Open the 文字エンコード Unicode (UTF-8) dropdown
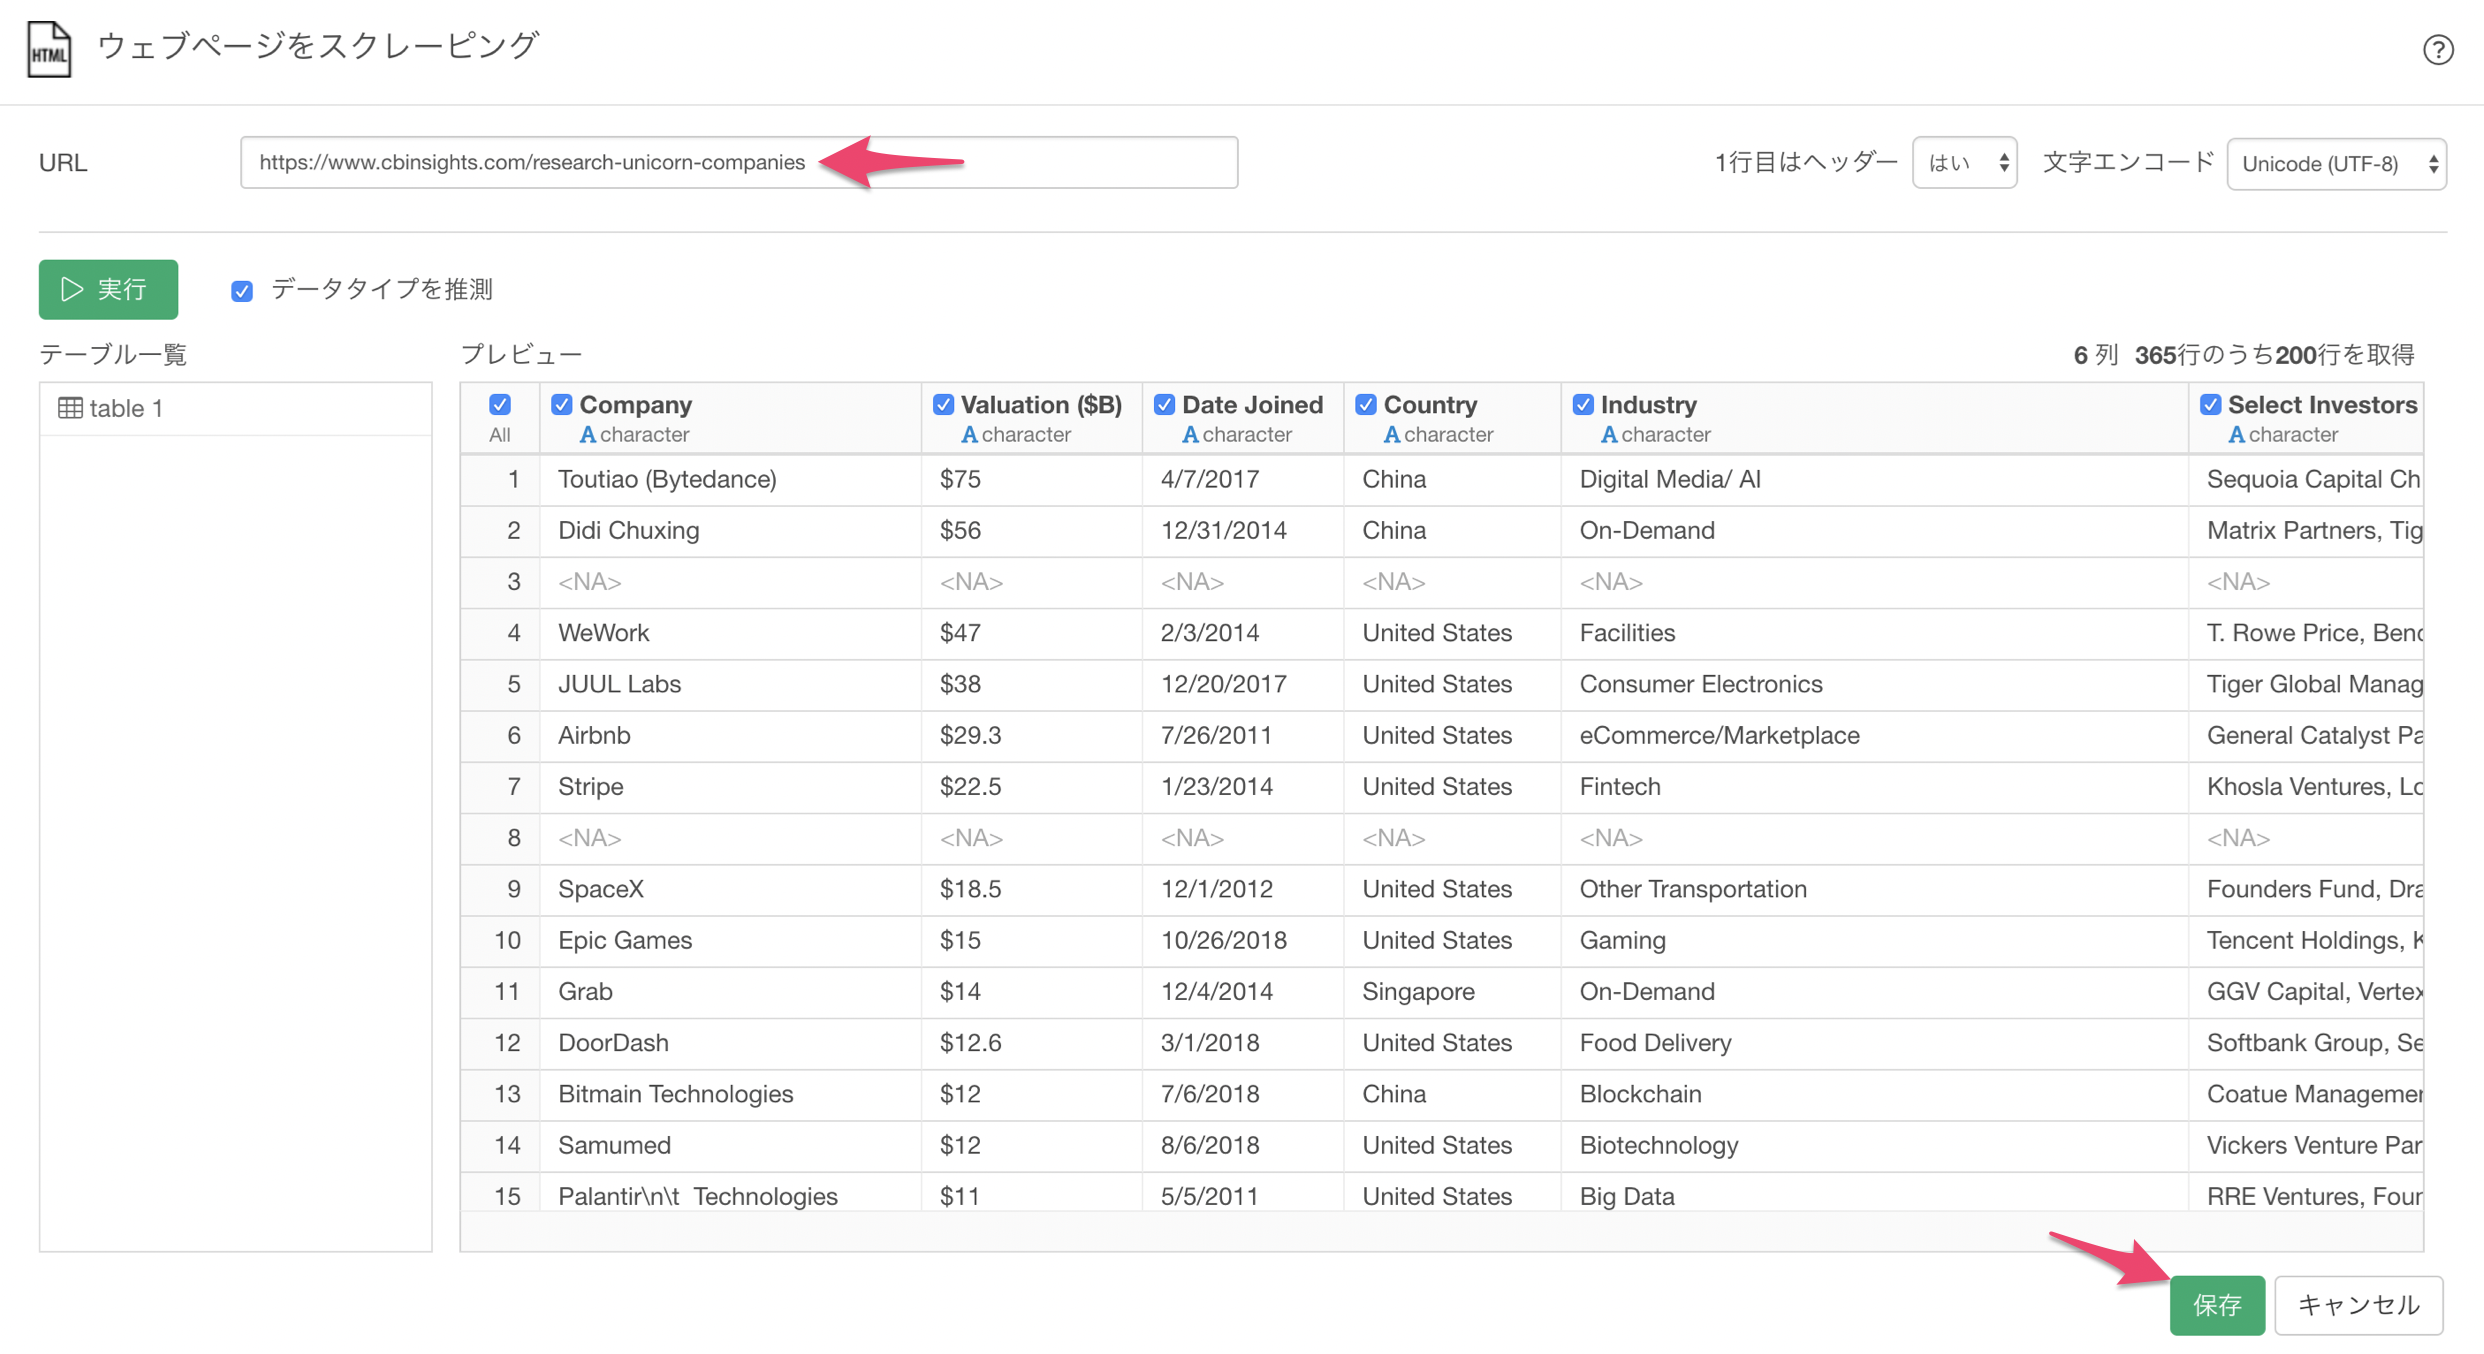 (x=2337, y=163)
